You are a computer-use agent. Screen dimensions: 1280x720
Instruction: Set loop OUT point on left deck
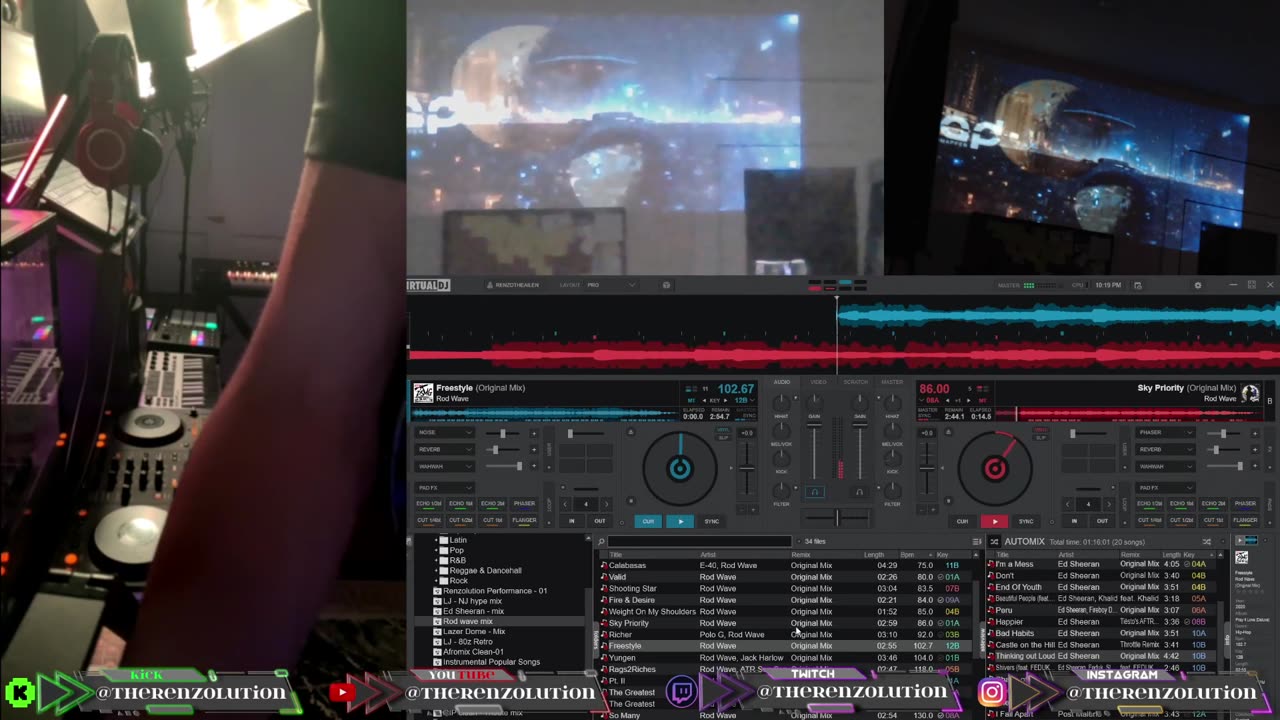600,520
